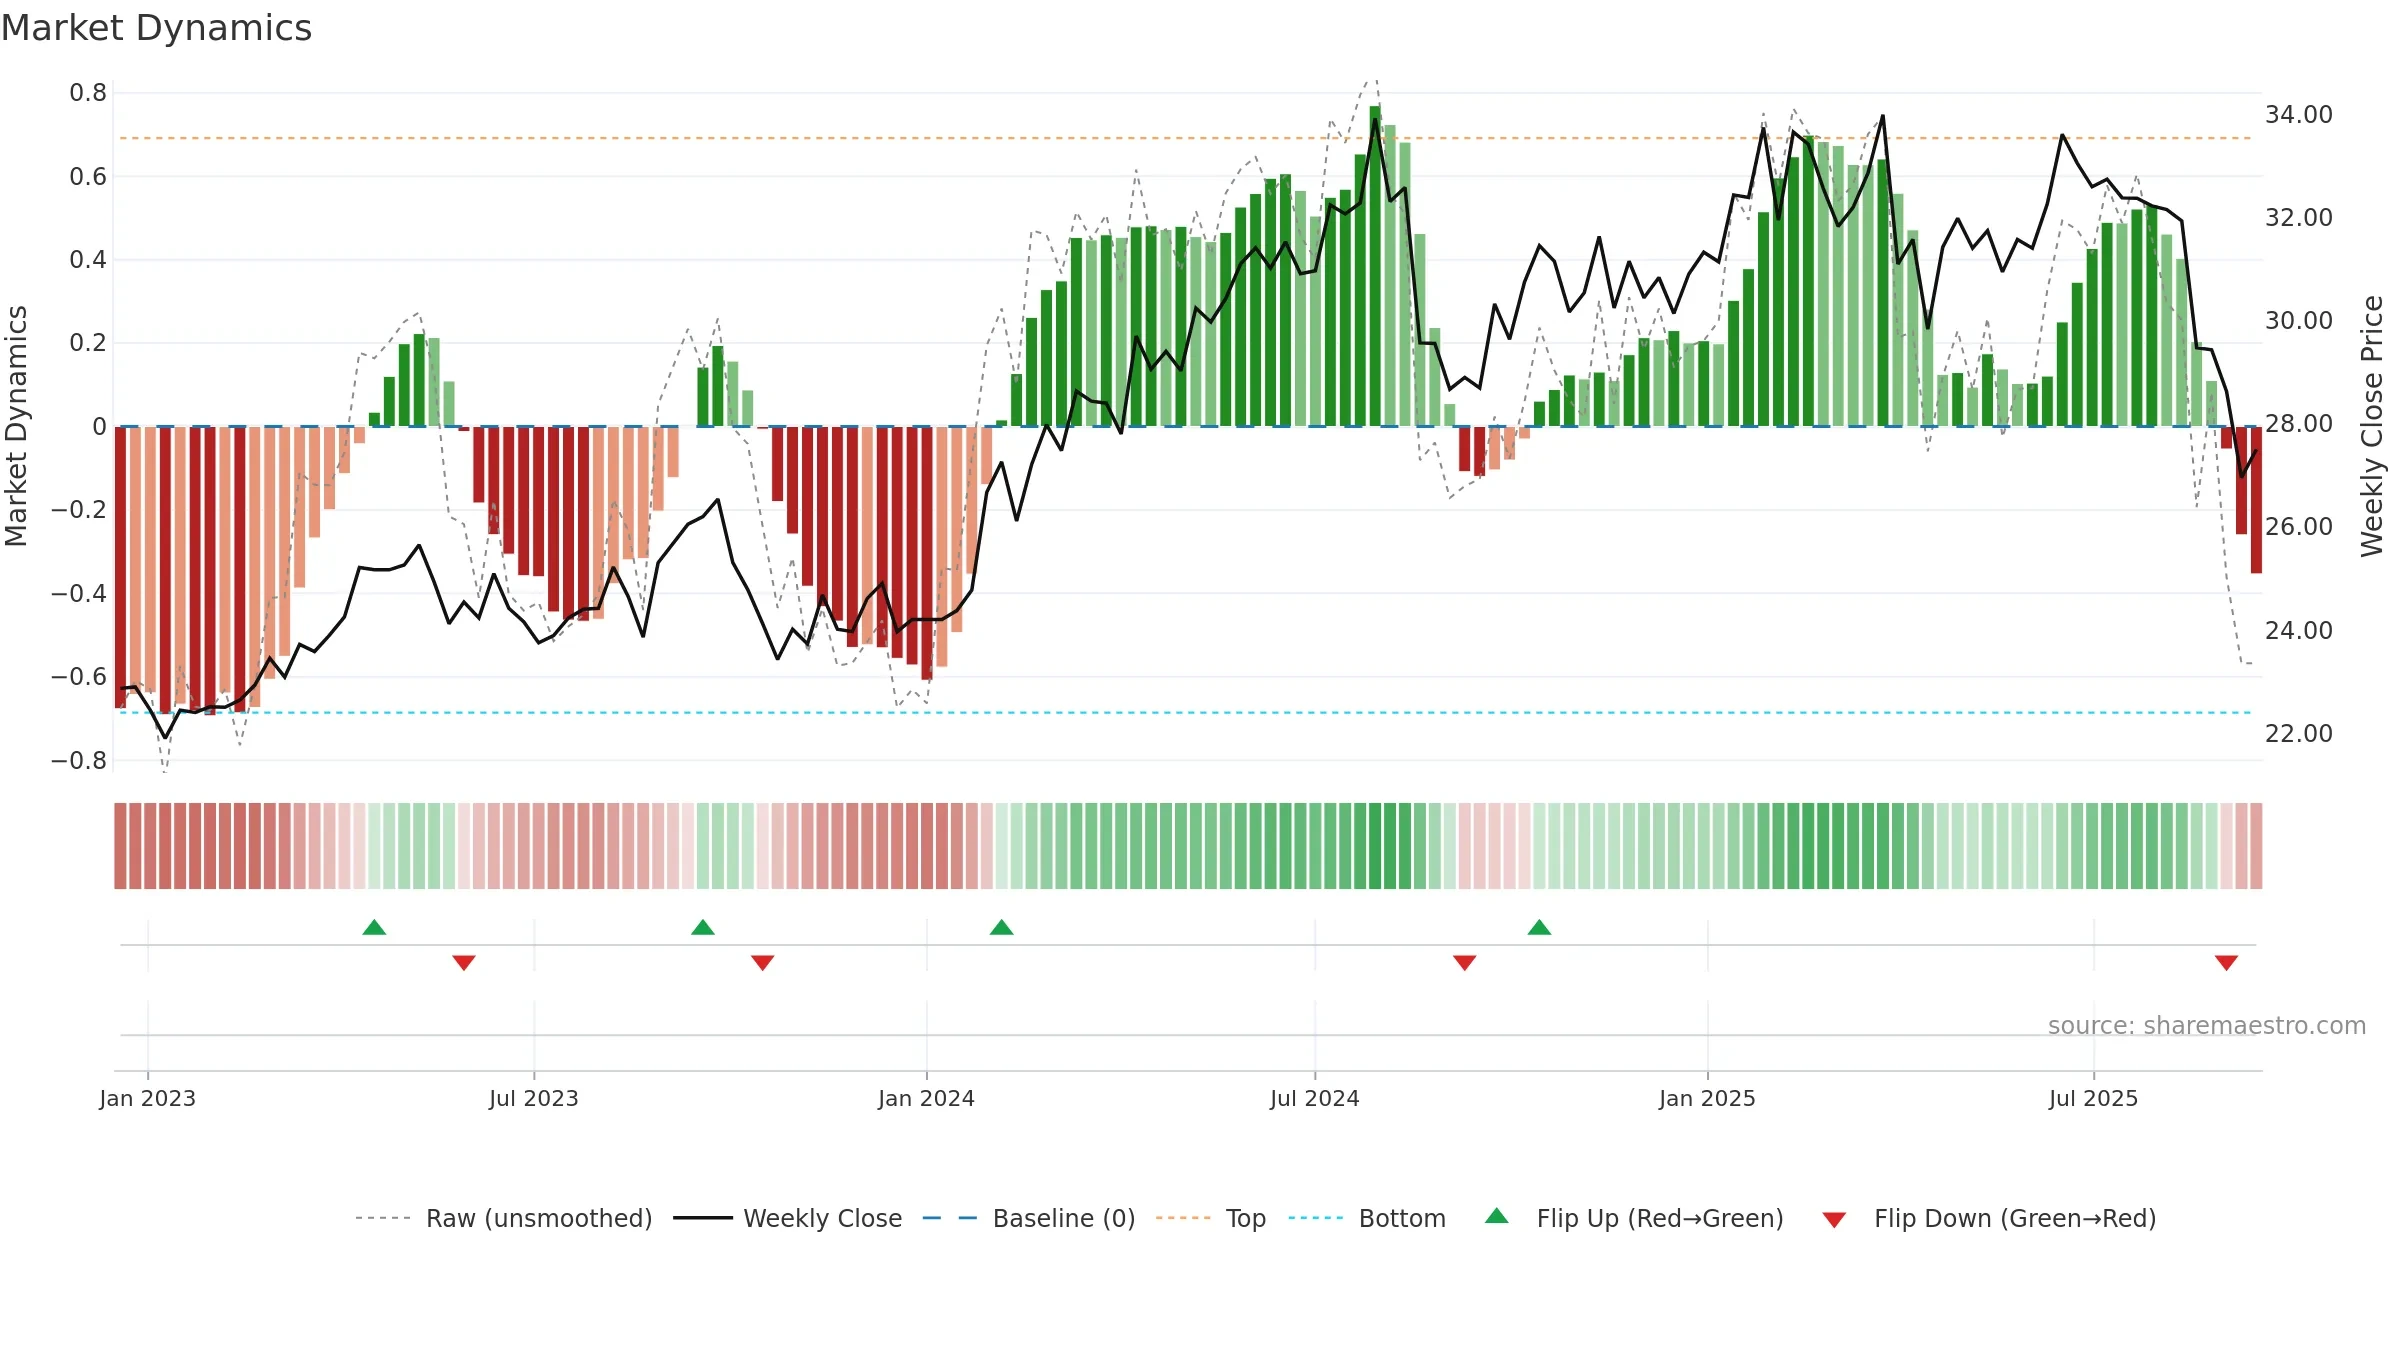Click the Jan 2023 x-axis label
The height and width of the screenshot is (1350, 2400).
pyautogui.click(x=148, y=1098)
